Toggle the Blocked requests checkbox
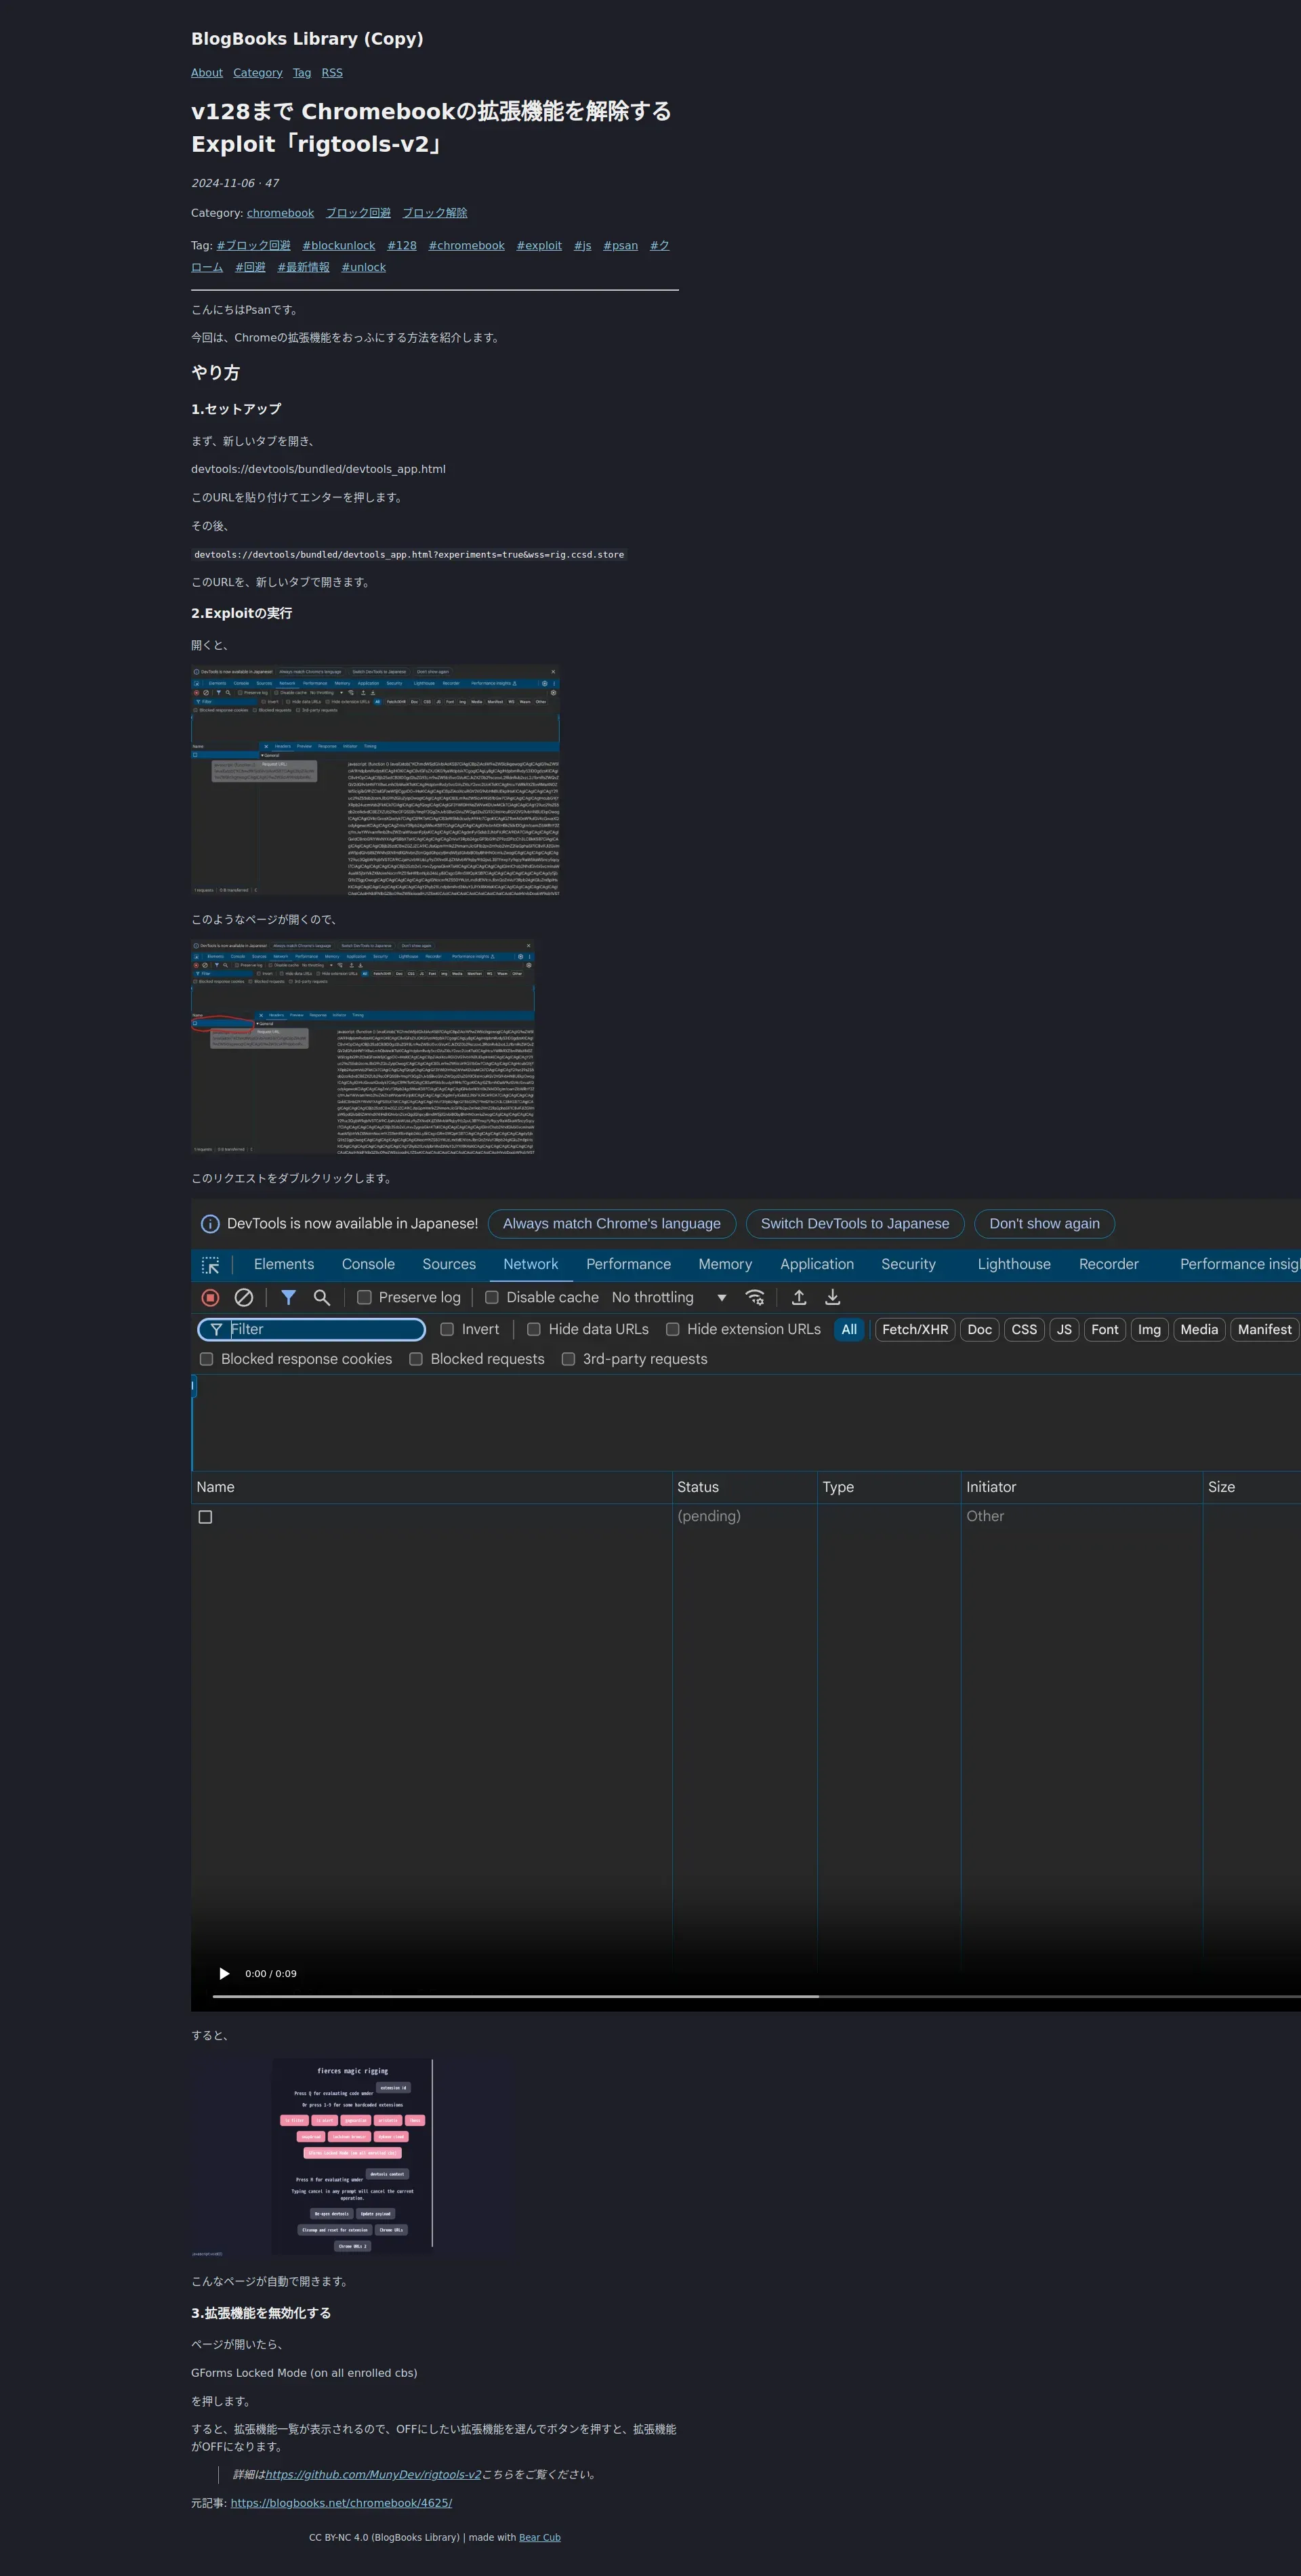This screenshot has height=2576, width=1301. (416, 1359)
